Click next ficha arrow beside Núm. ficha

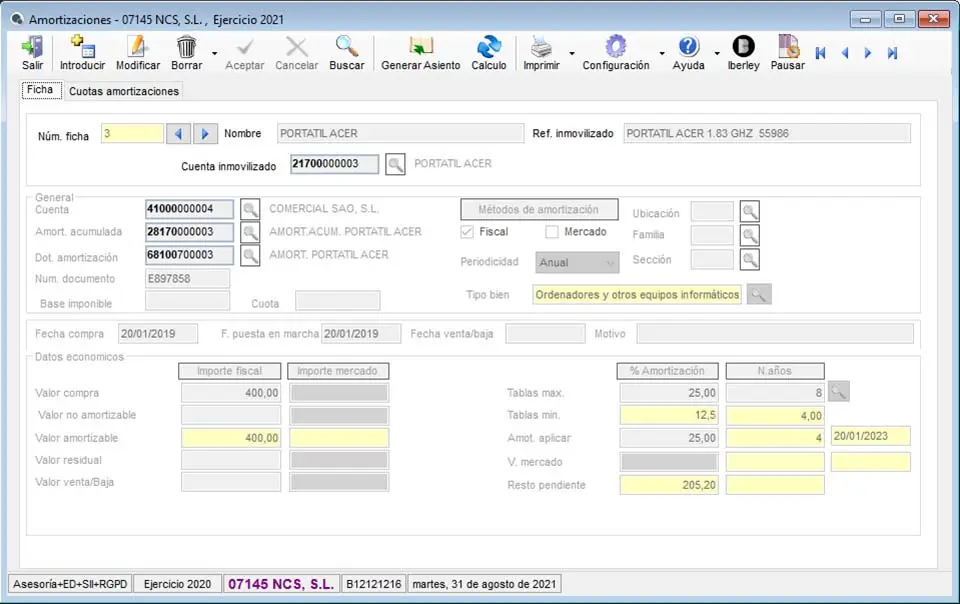[x=205, y=133]
